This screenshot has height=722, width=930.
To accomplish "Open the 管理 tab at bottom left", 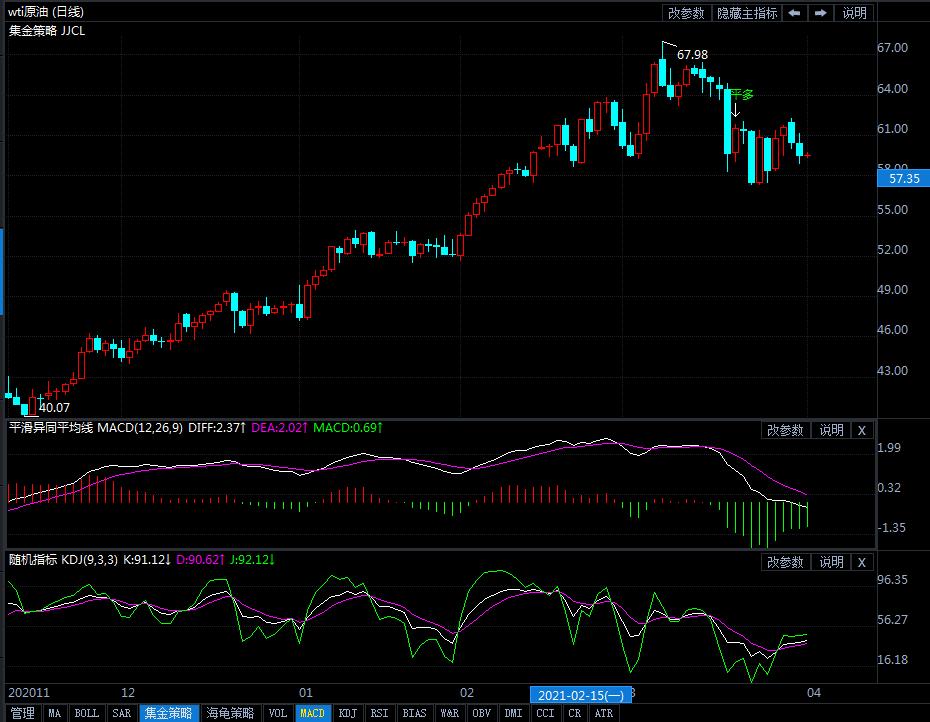I will pos(22,713).
